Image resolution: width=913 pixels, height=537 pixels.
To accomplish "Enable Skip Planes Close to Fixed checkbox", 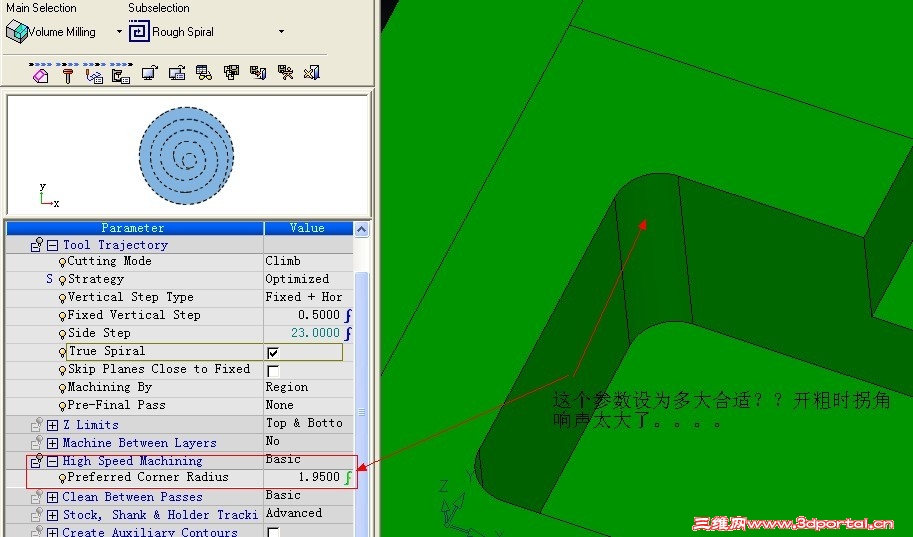I will [x=273, y=371].
